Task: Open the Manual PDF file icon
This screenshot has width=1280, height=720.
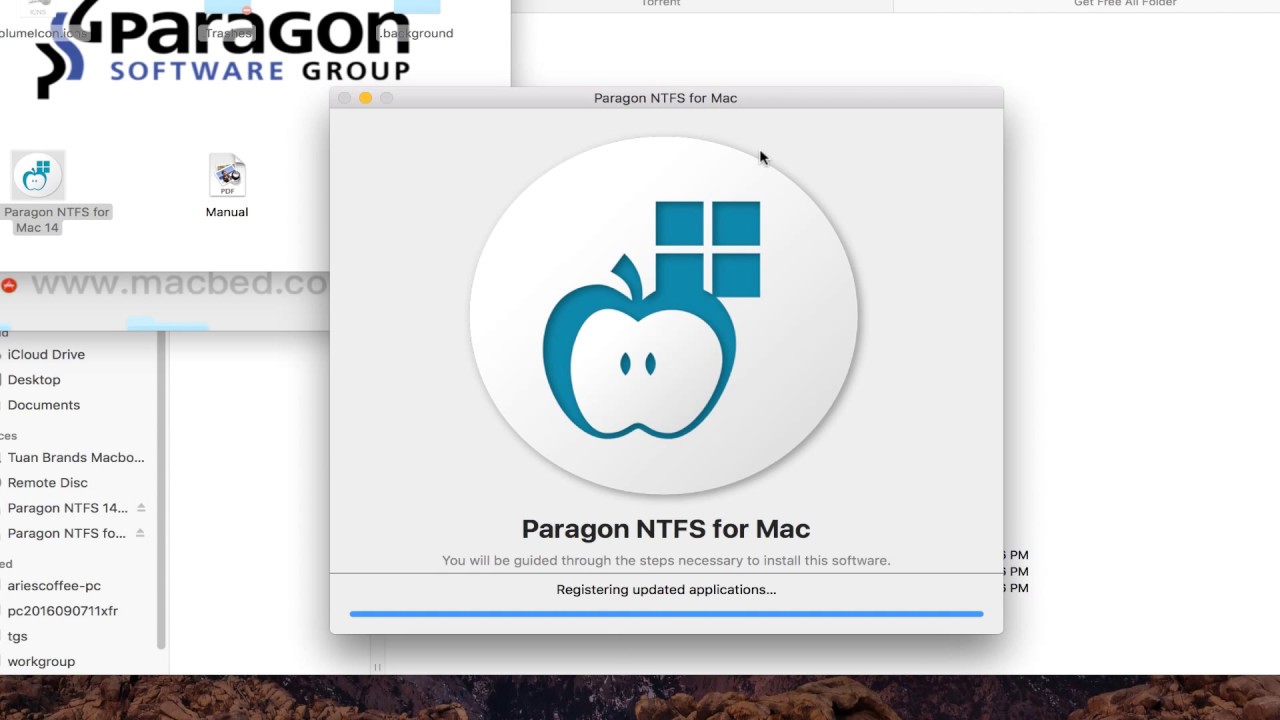Action: [227, 176]
